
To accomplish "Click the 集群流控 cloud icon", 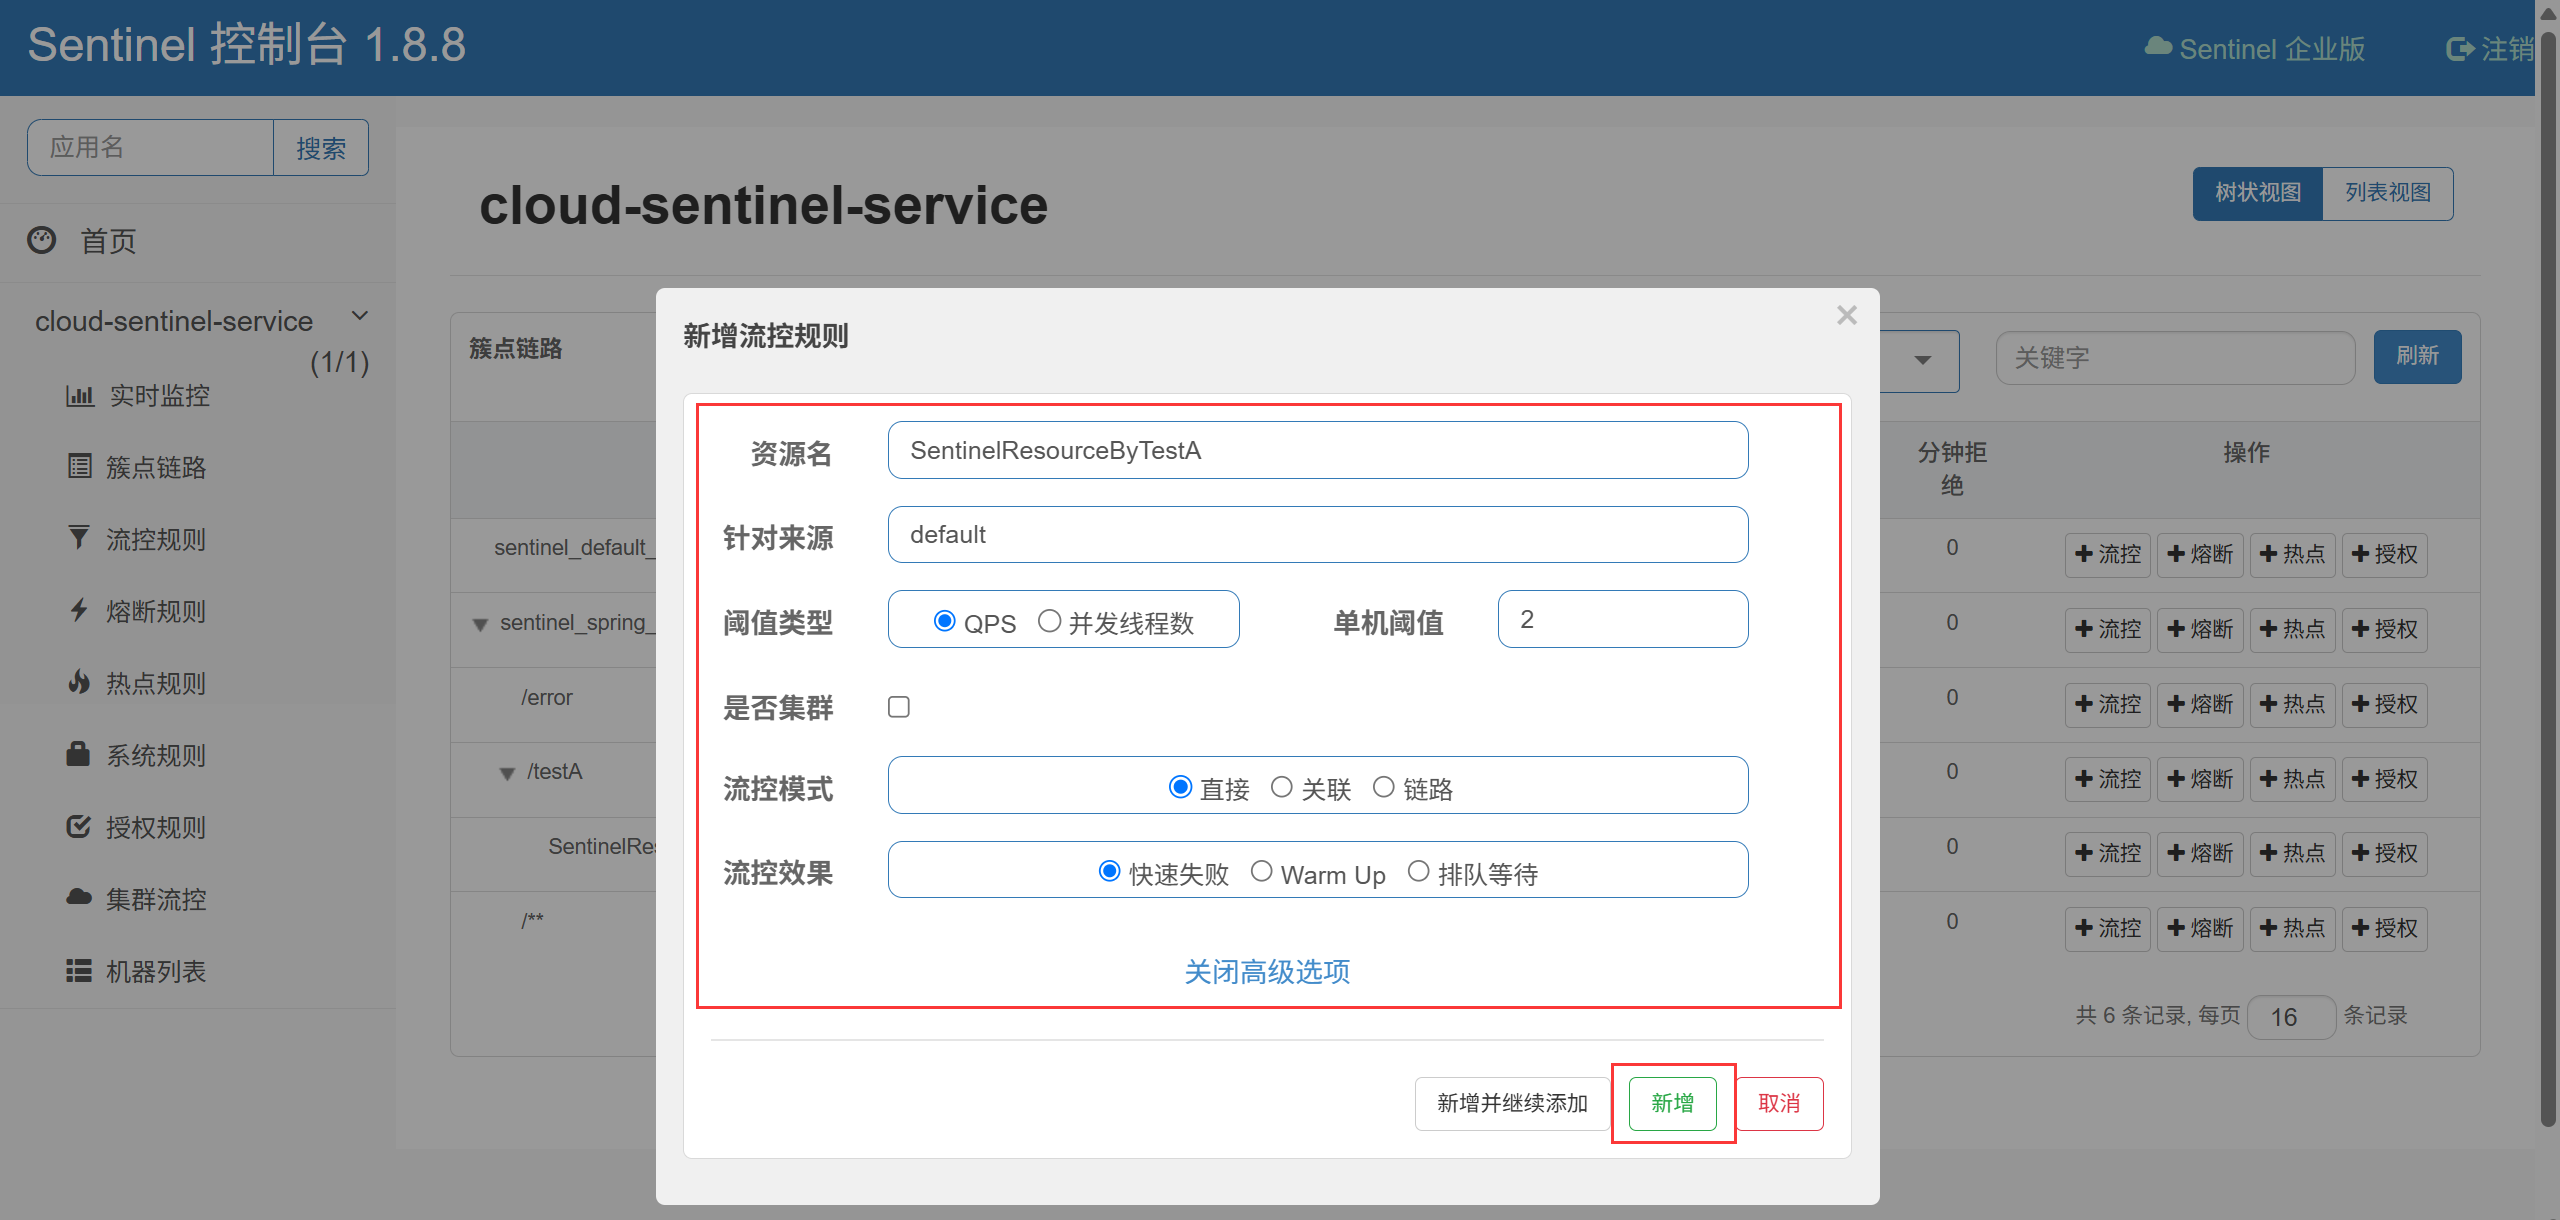I will tap(79, 897).
